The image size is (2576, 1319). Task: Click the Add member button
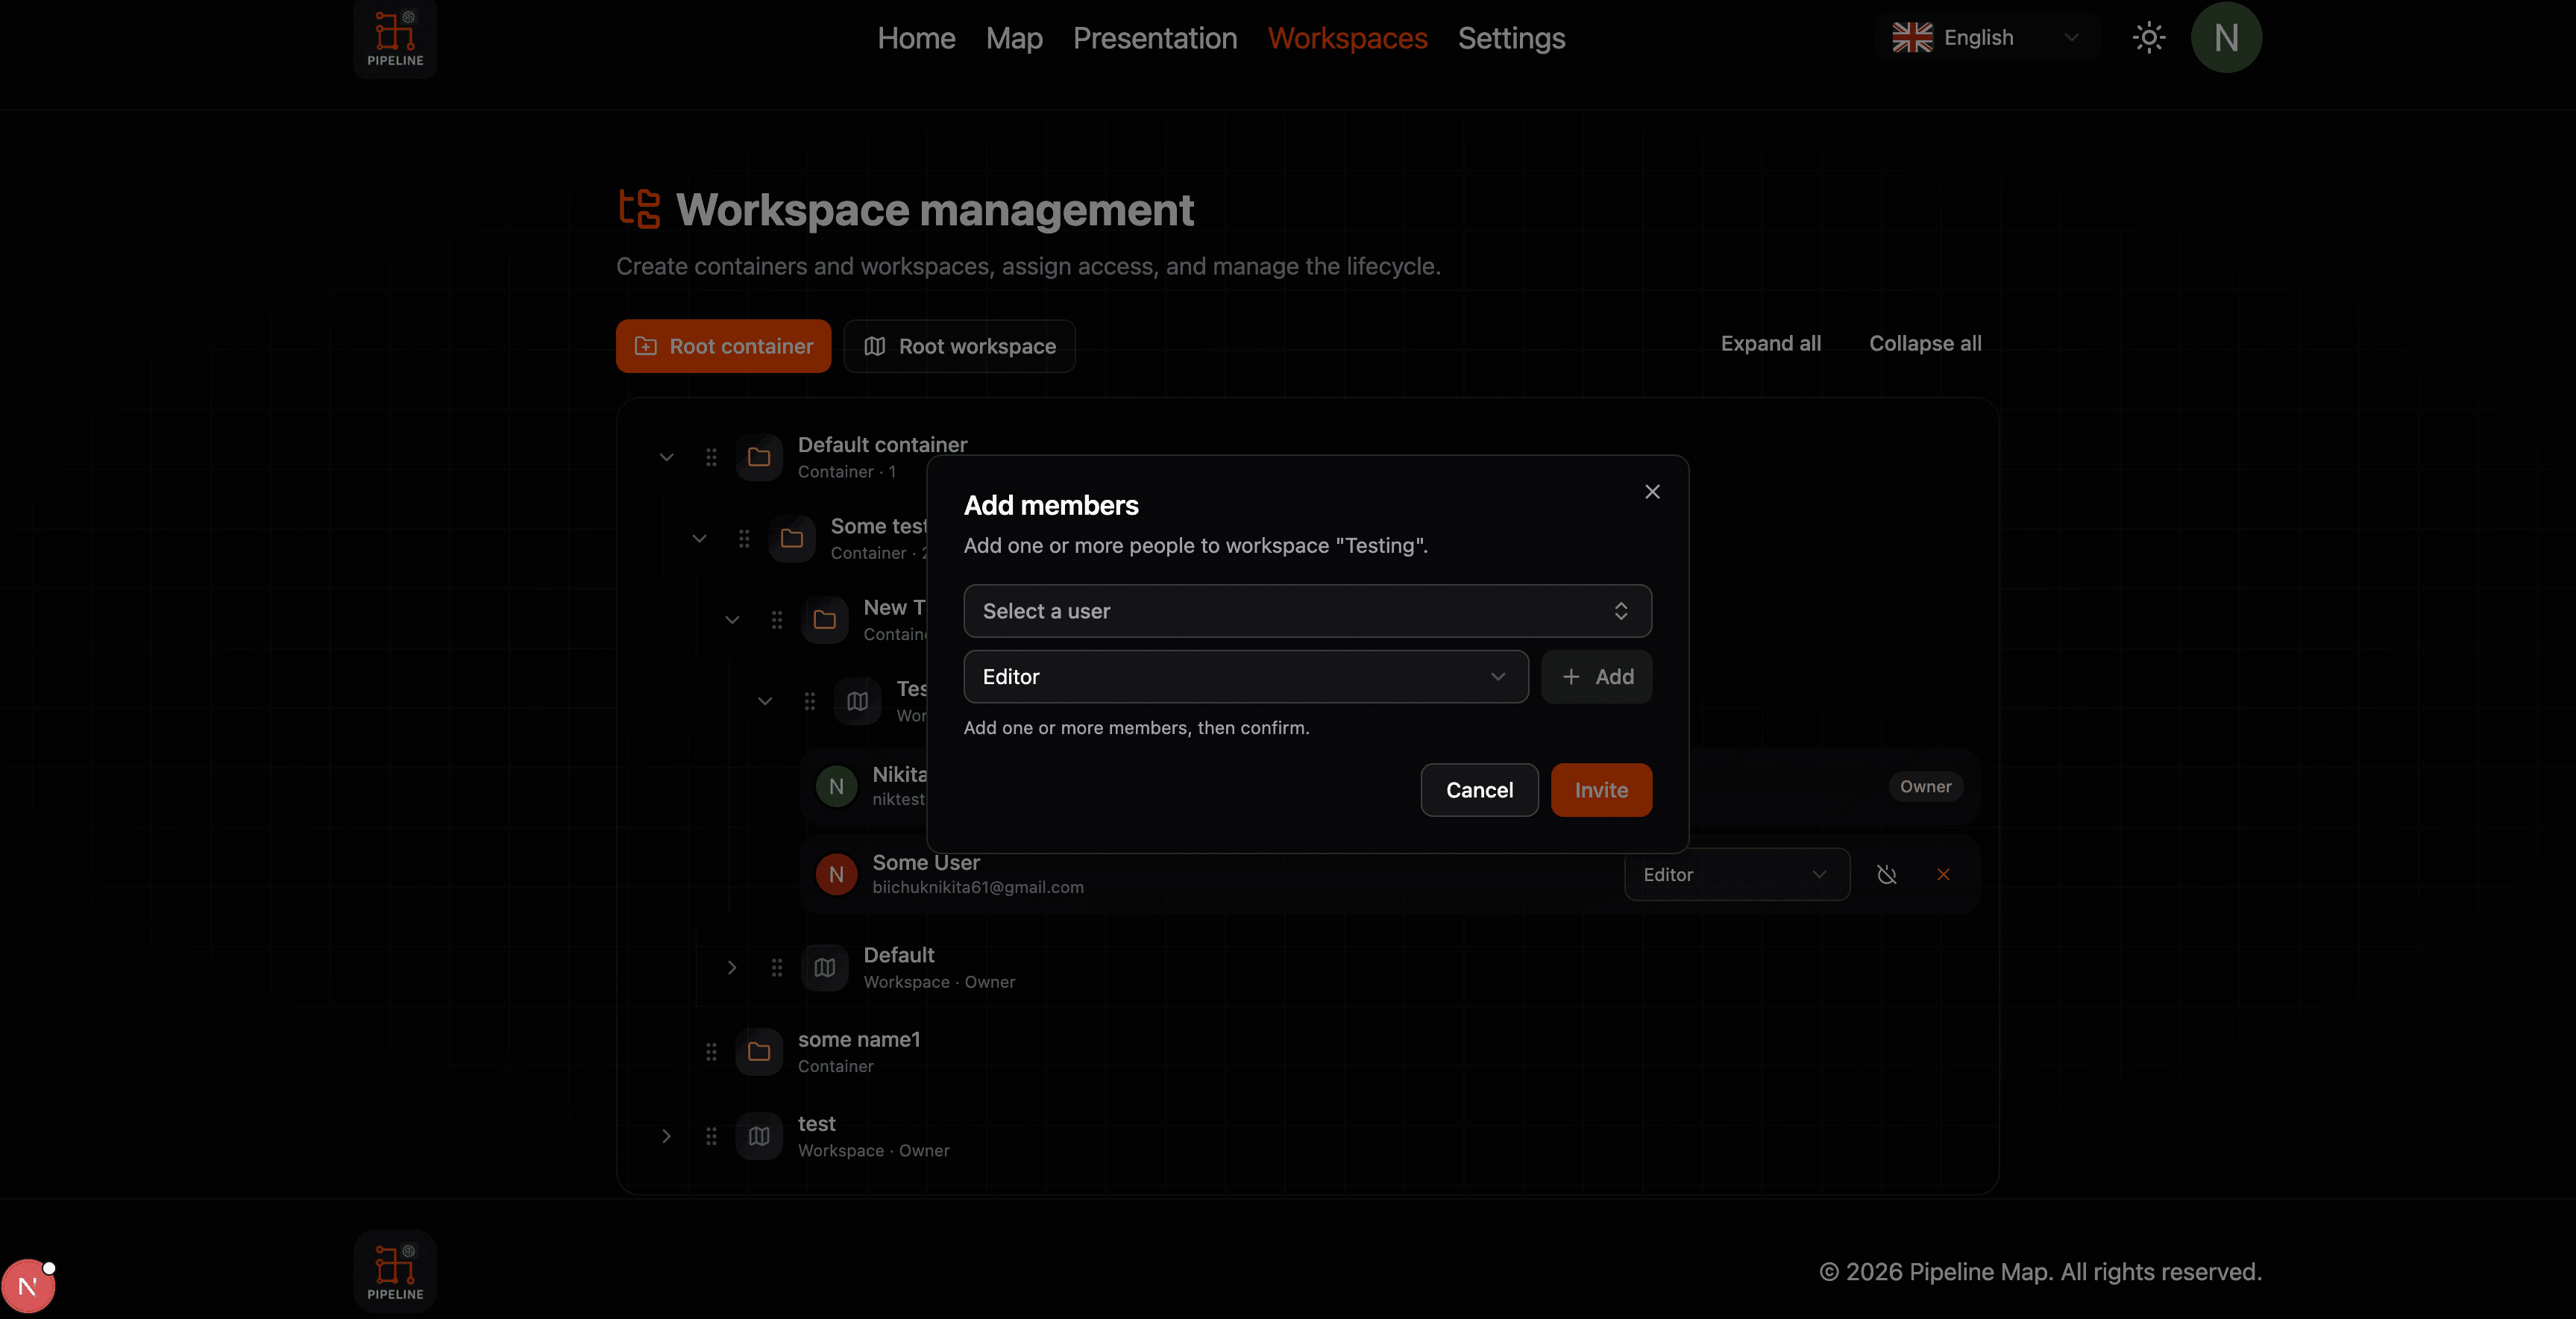pos(1596,677)
